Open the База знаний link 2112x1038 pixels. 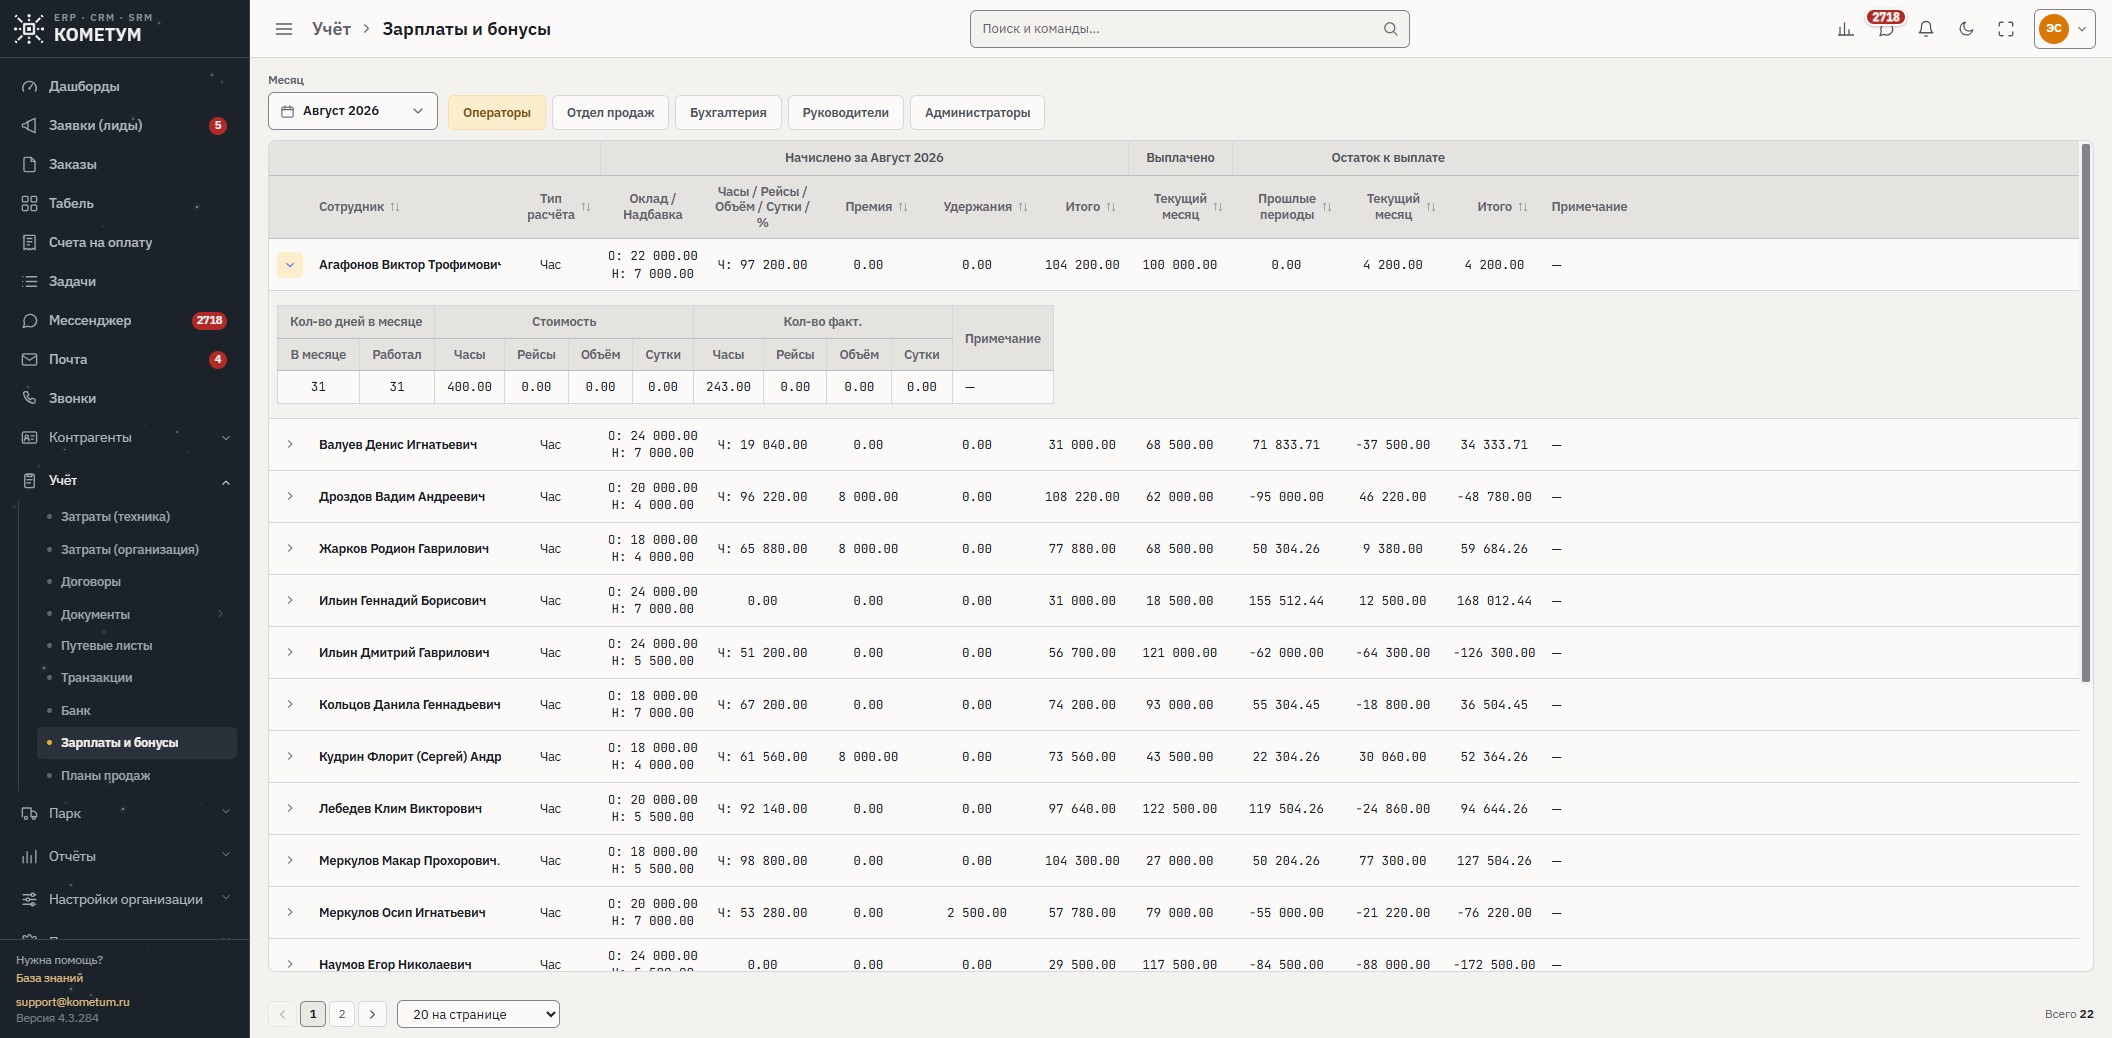click(x=49, y=978)
